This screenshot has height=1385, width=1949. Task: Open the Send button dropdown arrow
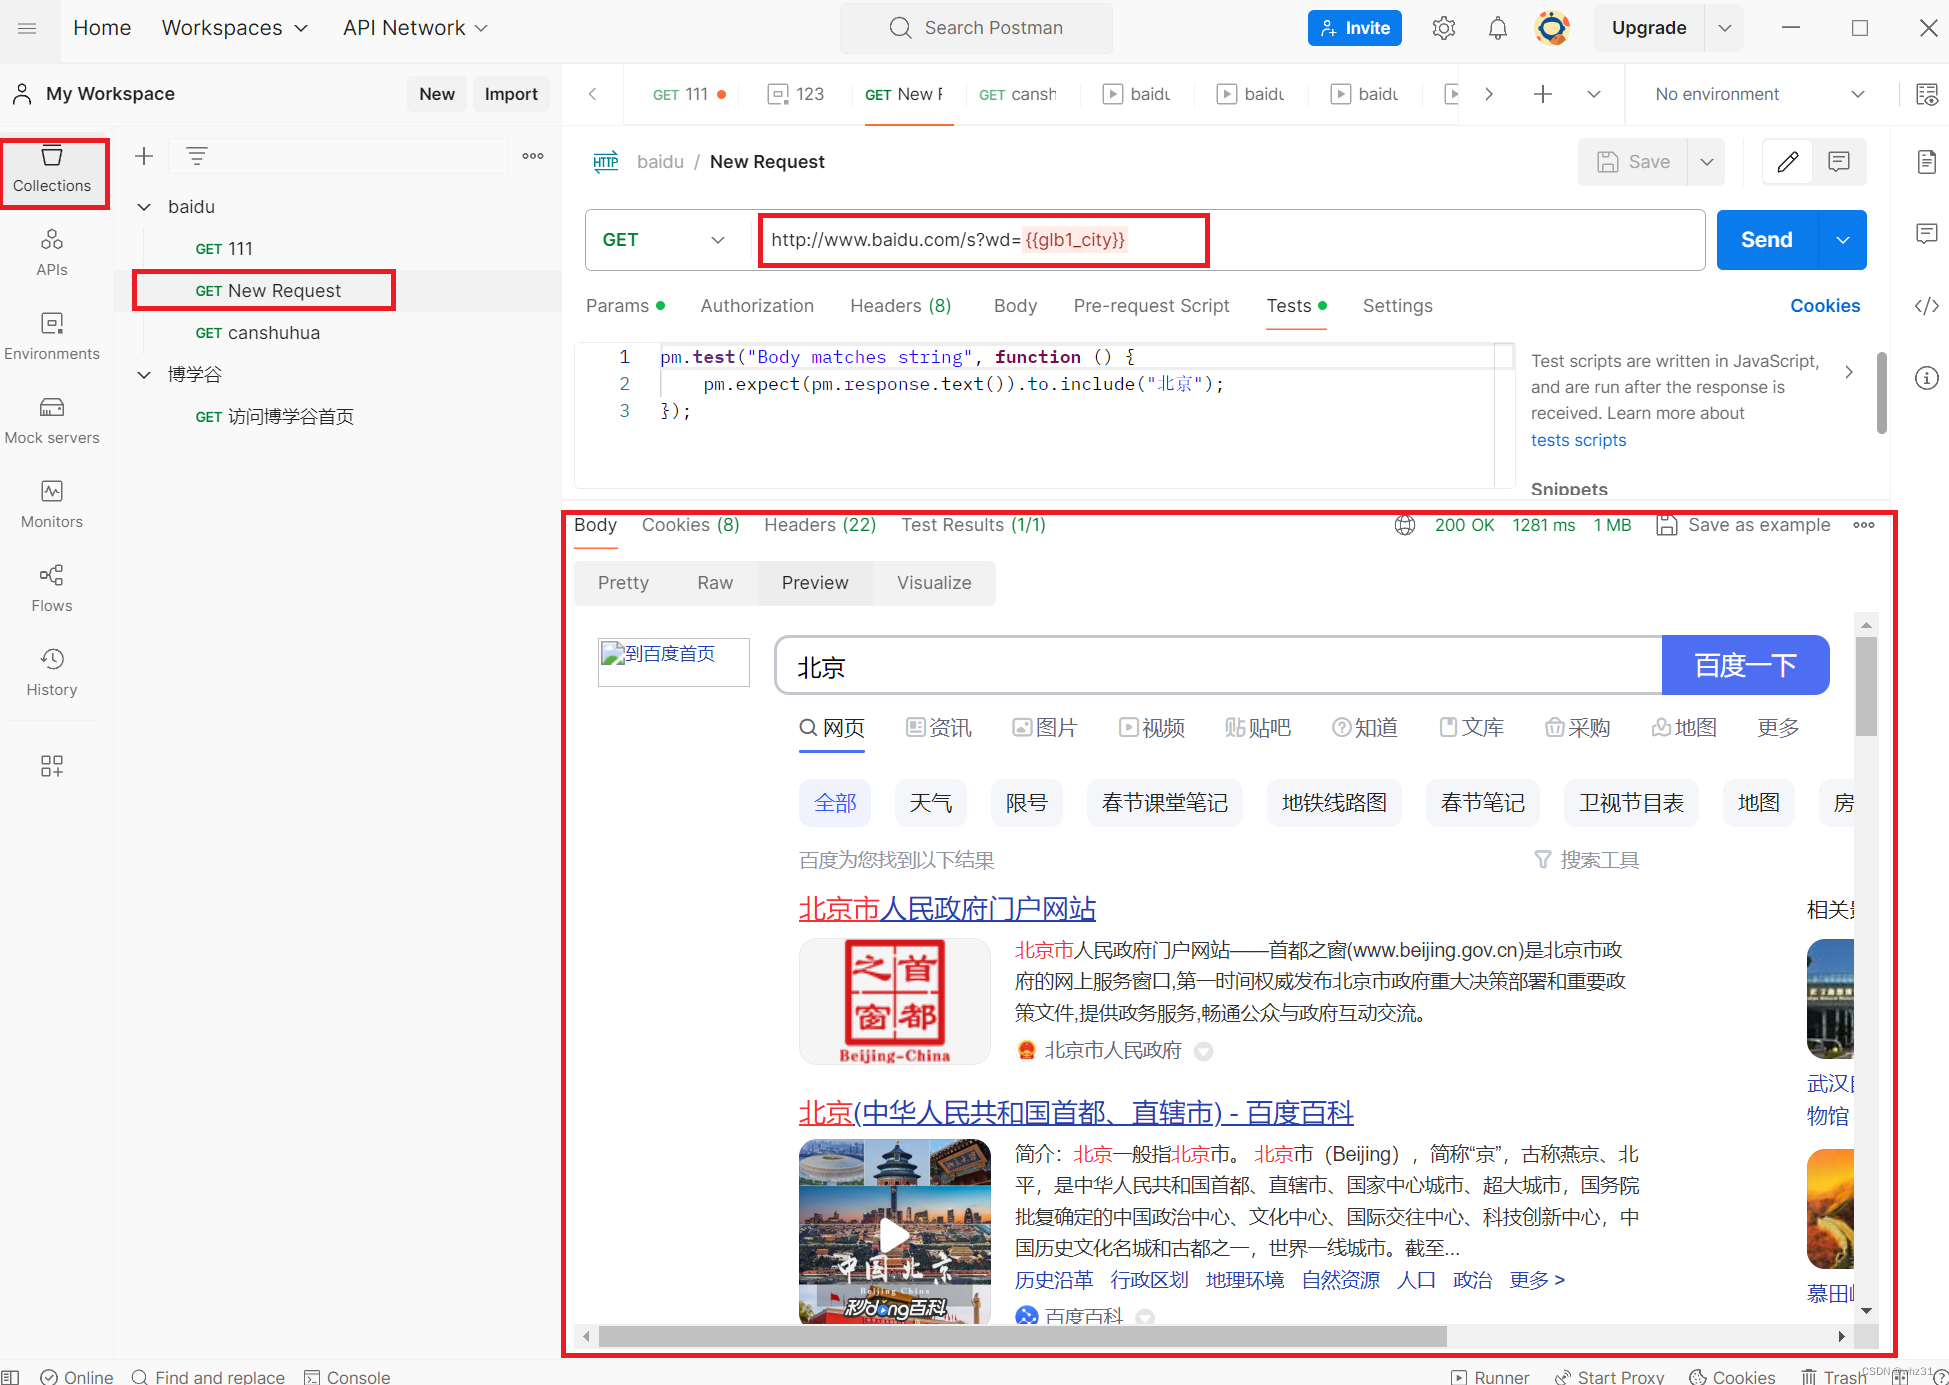coord(1843,240)
